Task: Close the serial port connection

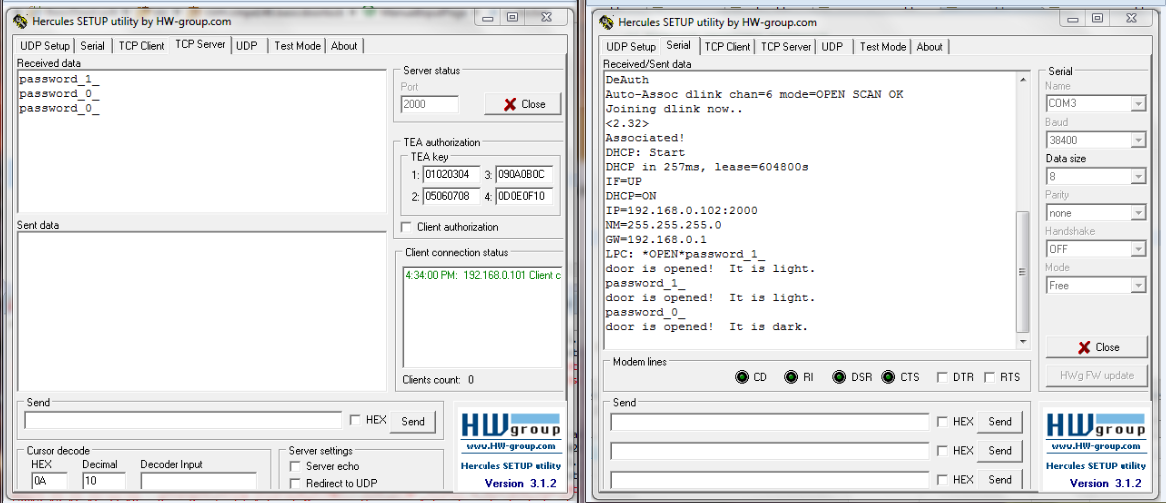Action: pos(1097,347)
